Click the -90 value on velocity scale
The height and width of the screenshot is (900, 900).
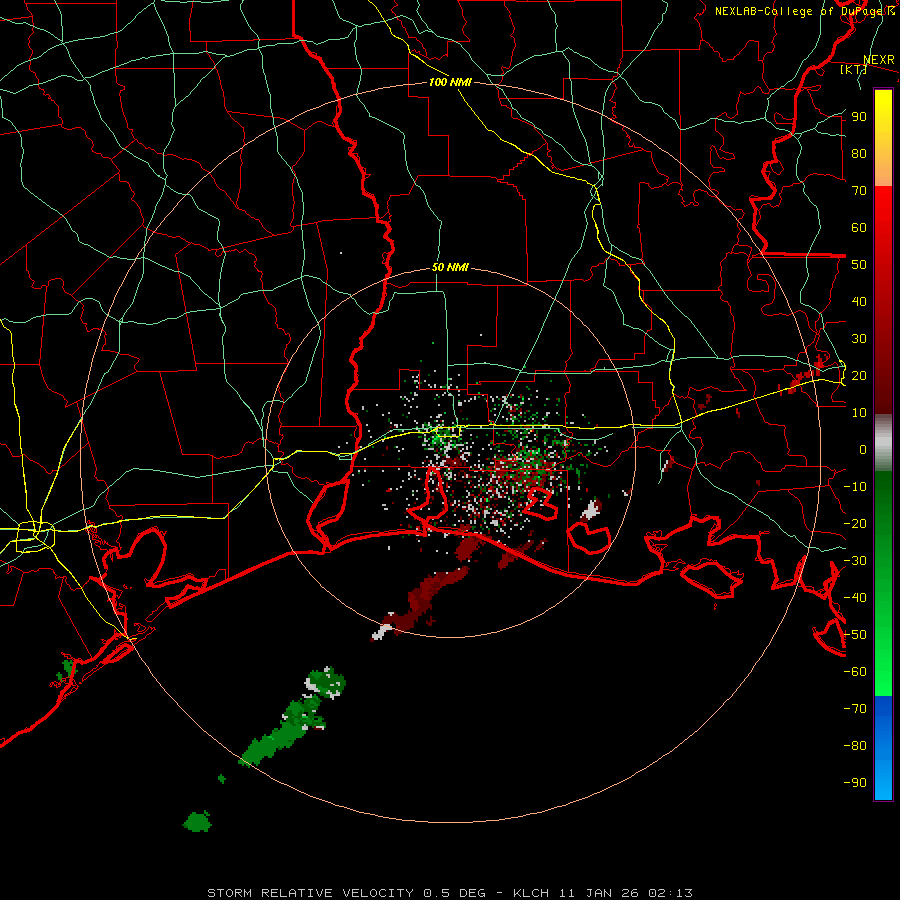(855, 783)
